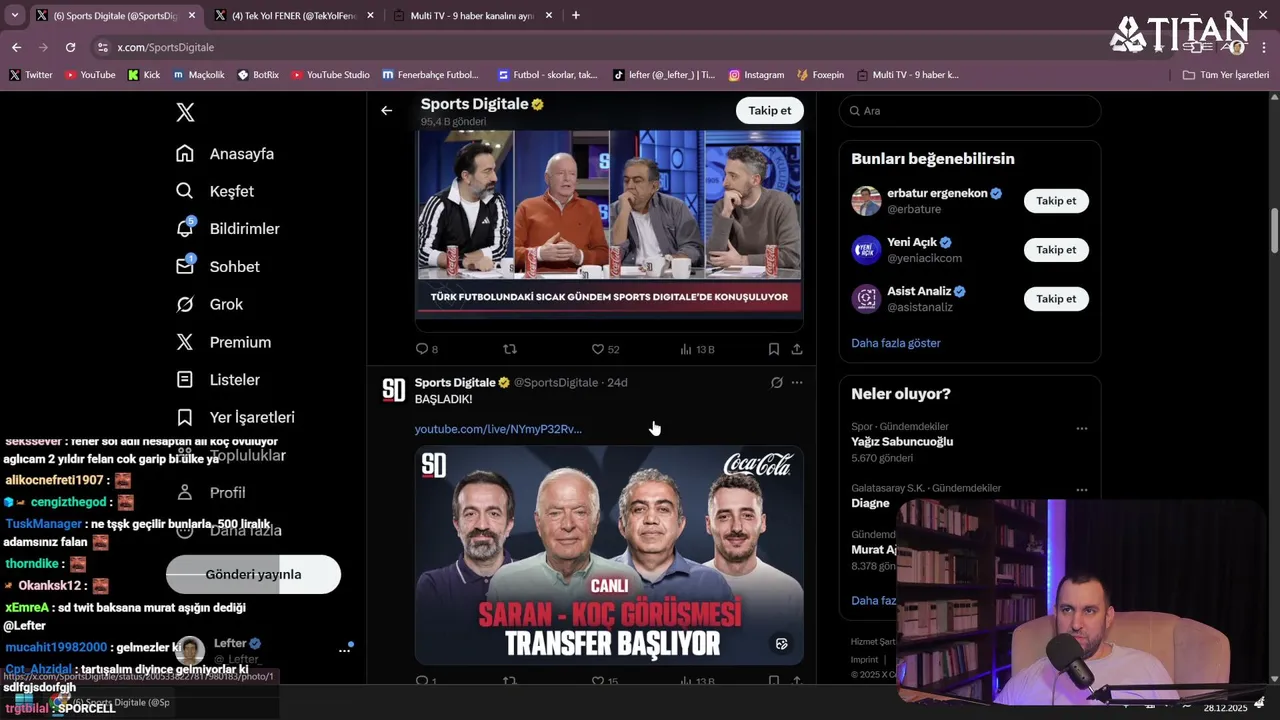This screenshot has width=1280, height=720.
Task: Open the YouTube Studio bookmark
Action: [x=330, y=75]
